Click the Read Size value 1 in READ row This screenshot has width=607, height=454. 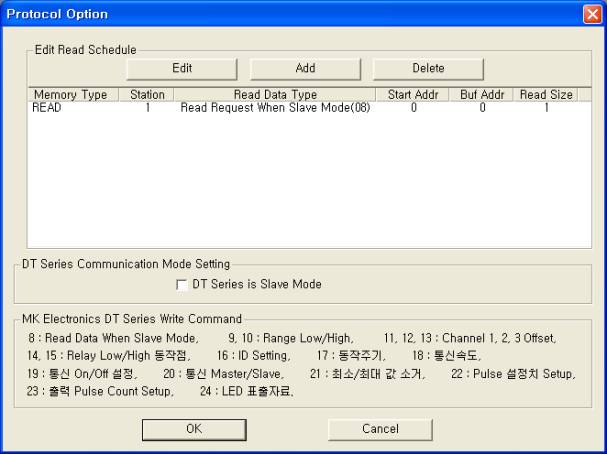click(546, 107)
